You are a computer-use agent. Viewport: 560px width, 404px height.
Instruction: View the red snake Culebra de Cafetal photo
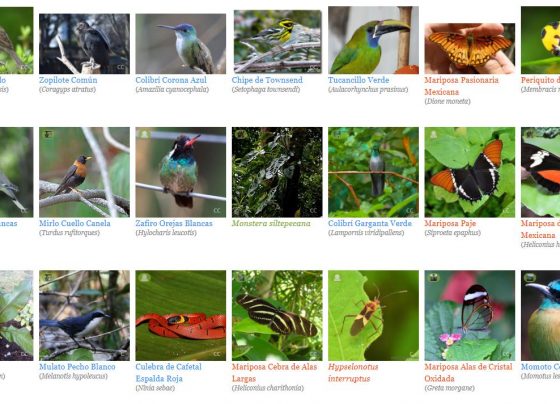point(181,315)
